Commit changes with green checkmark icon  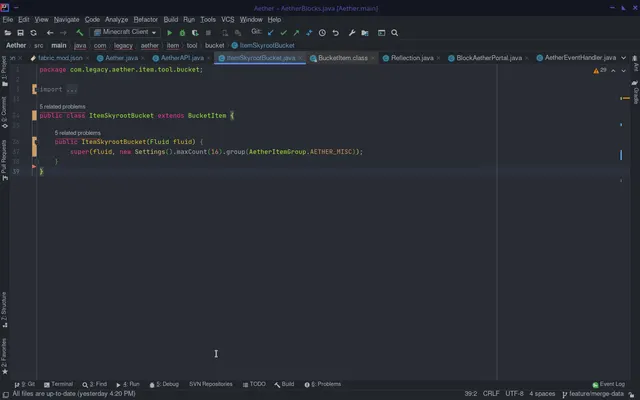coord(284,33)
